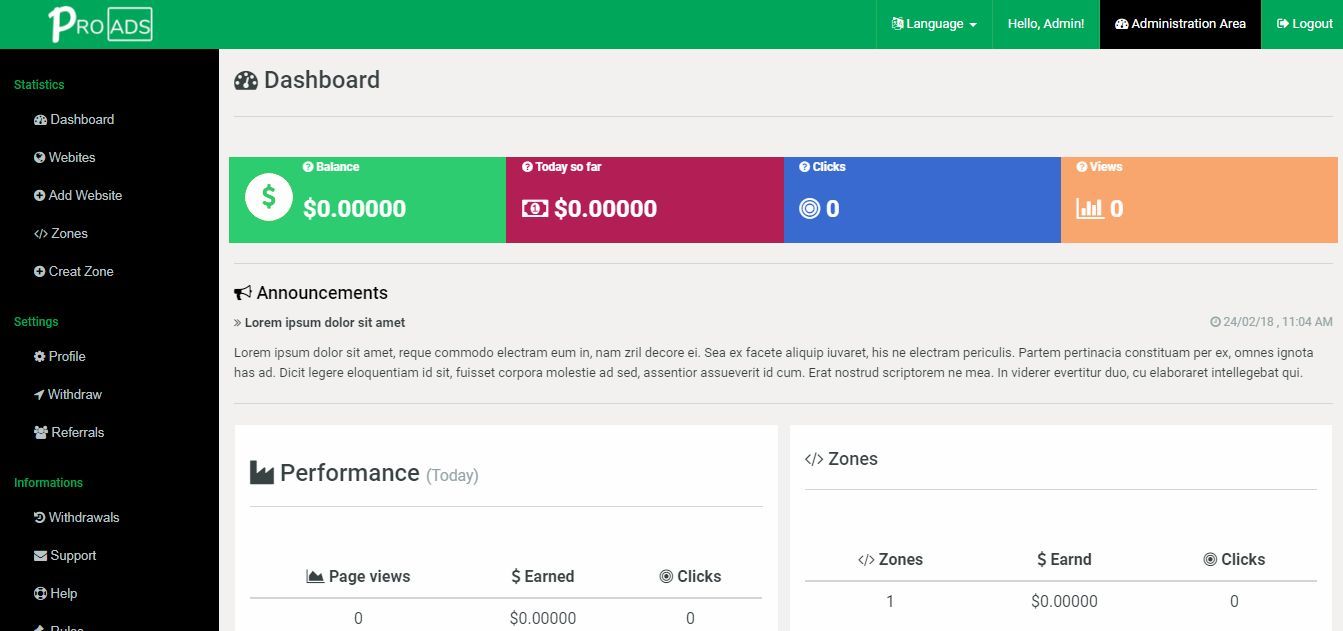
Task: Click the bar chart icon in Views card
Action: 1090,209
